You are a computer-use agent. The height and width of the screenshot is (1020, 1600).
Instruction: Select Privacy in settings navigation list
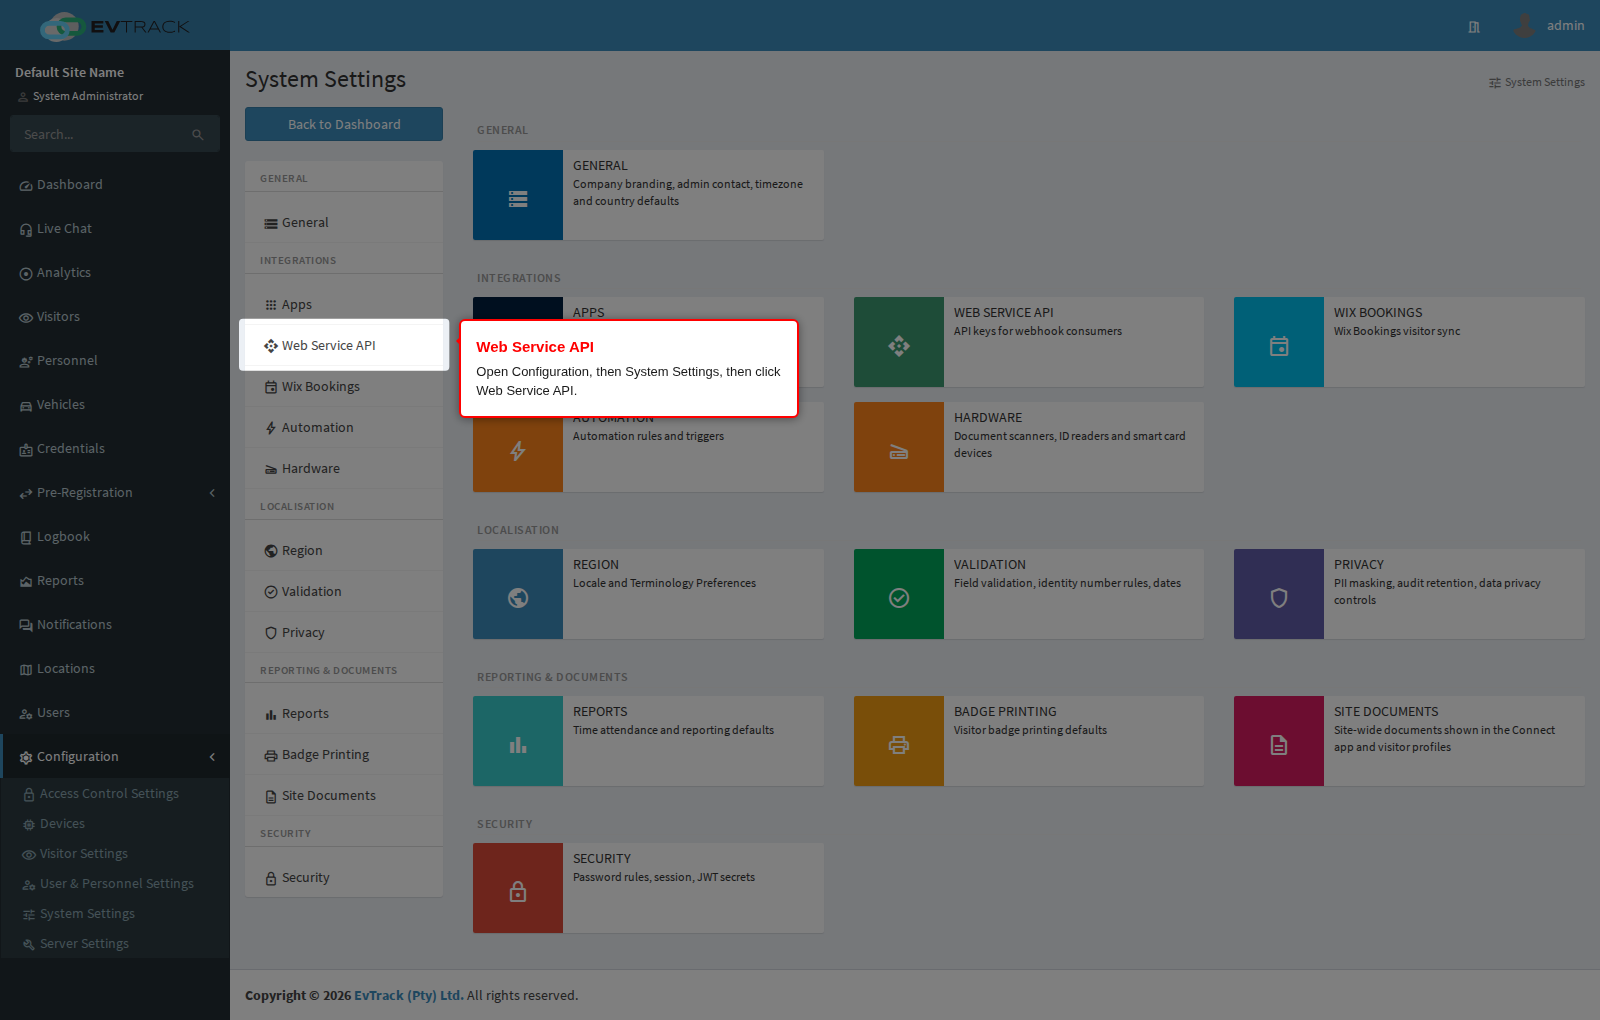click(x=344, y=633)
